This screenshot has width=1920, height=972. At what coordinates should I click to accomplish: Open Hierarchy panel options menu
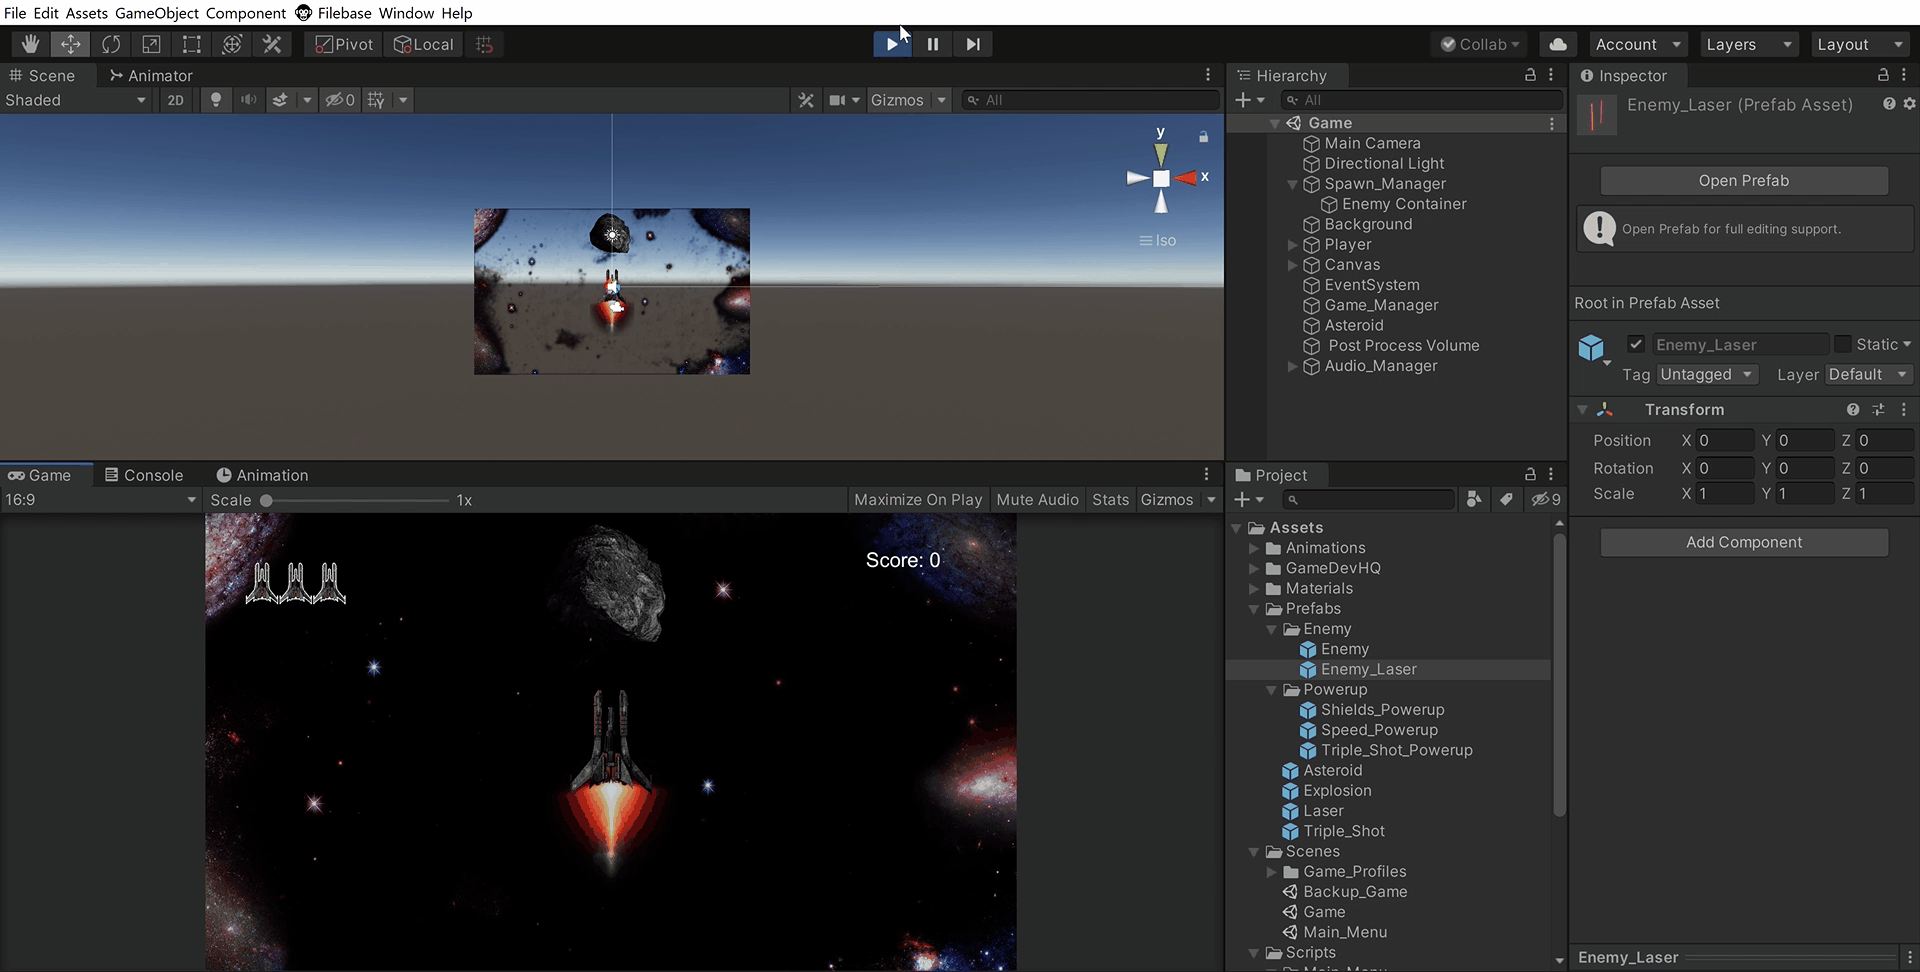tap(1551, 75)
